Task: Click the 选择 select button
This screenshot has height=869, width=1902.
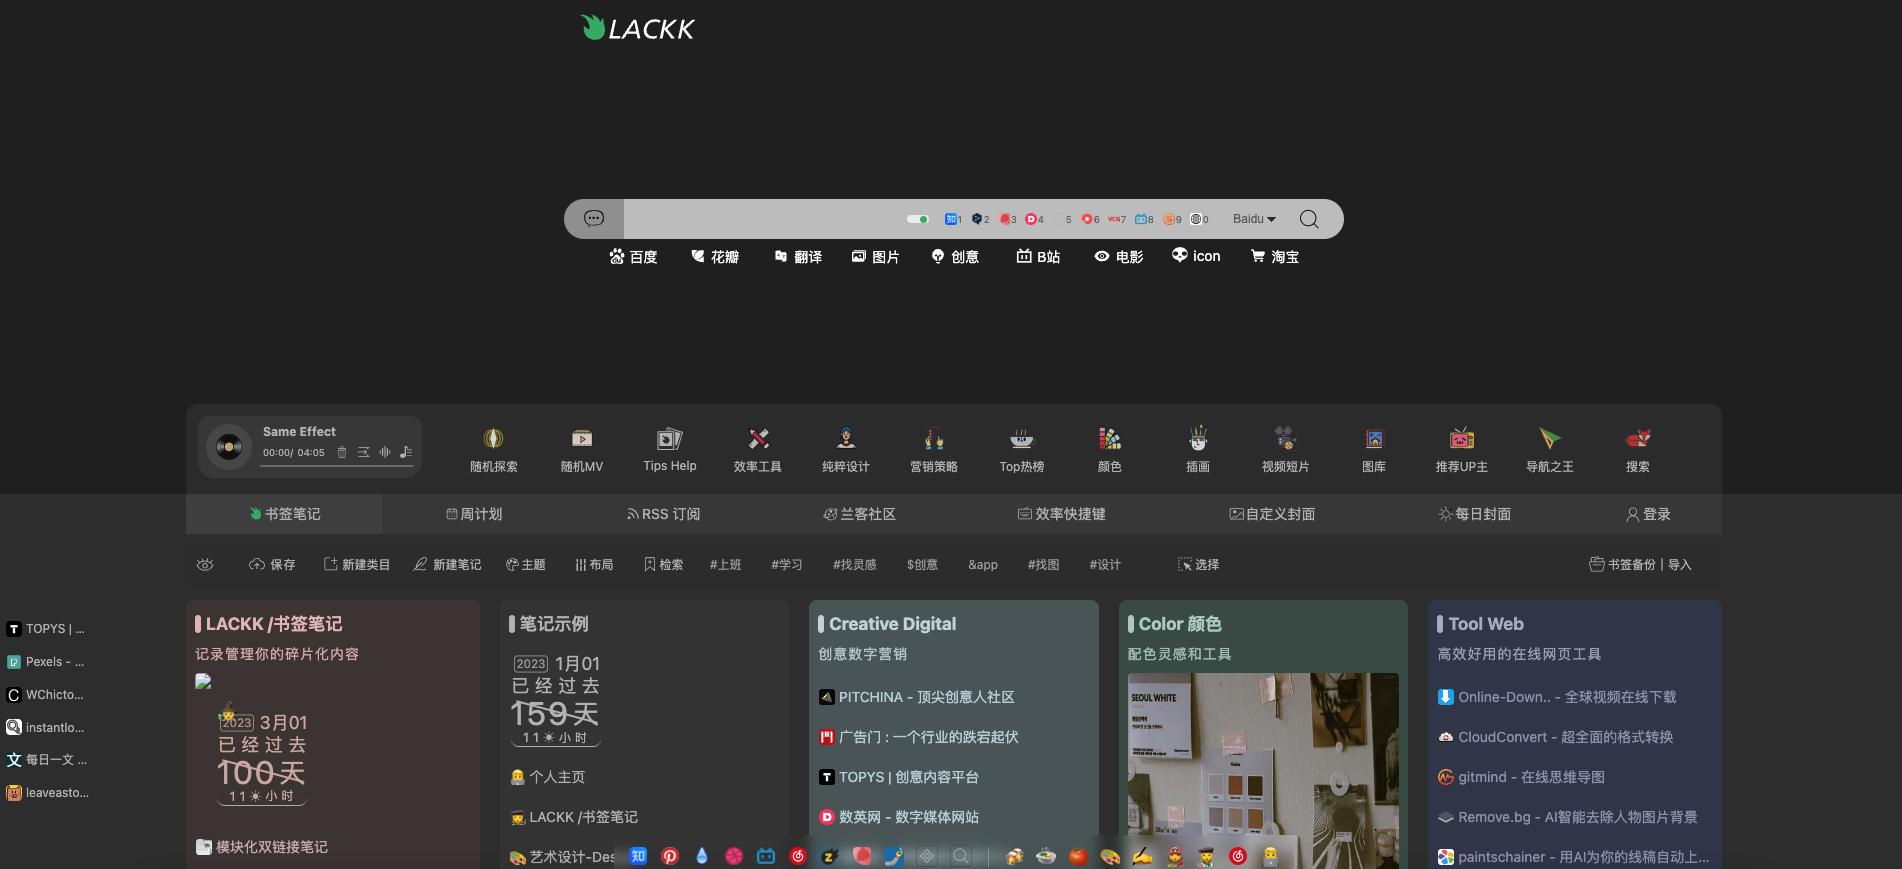Action: [x=1198, y=565]
